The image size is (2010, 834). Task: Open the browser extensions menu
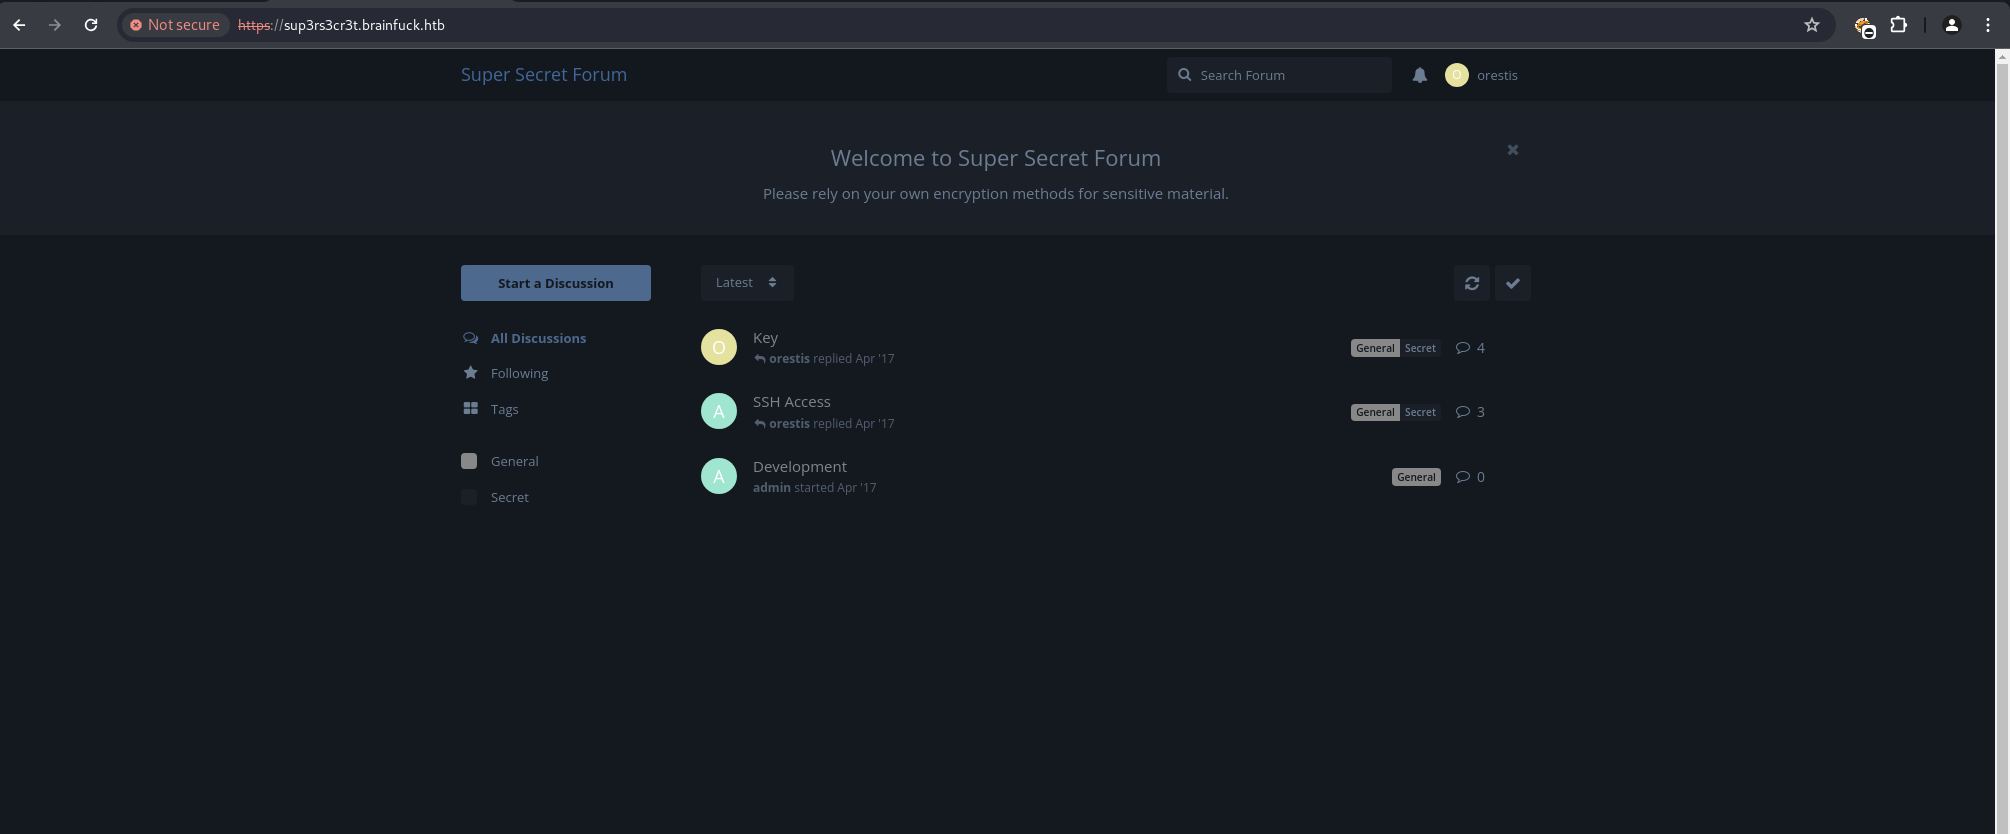[x=1898, y=25]
